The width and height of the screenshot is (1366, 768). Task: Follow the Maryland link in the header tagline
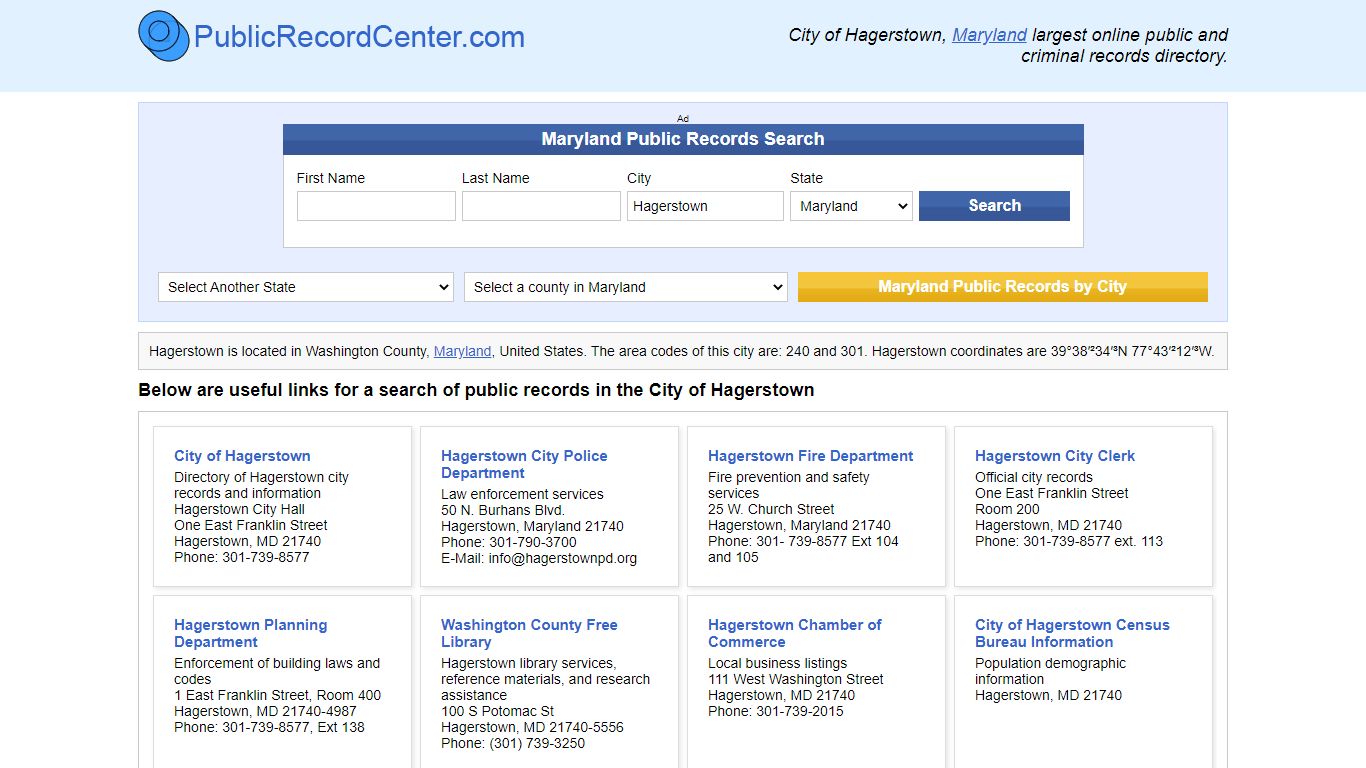tap(989, 35)
